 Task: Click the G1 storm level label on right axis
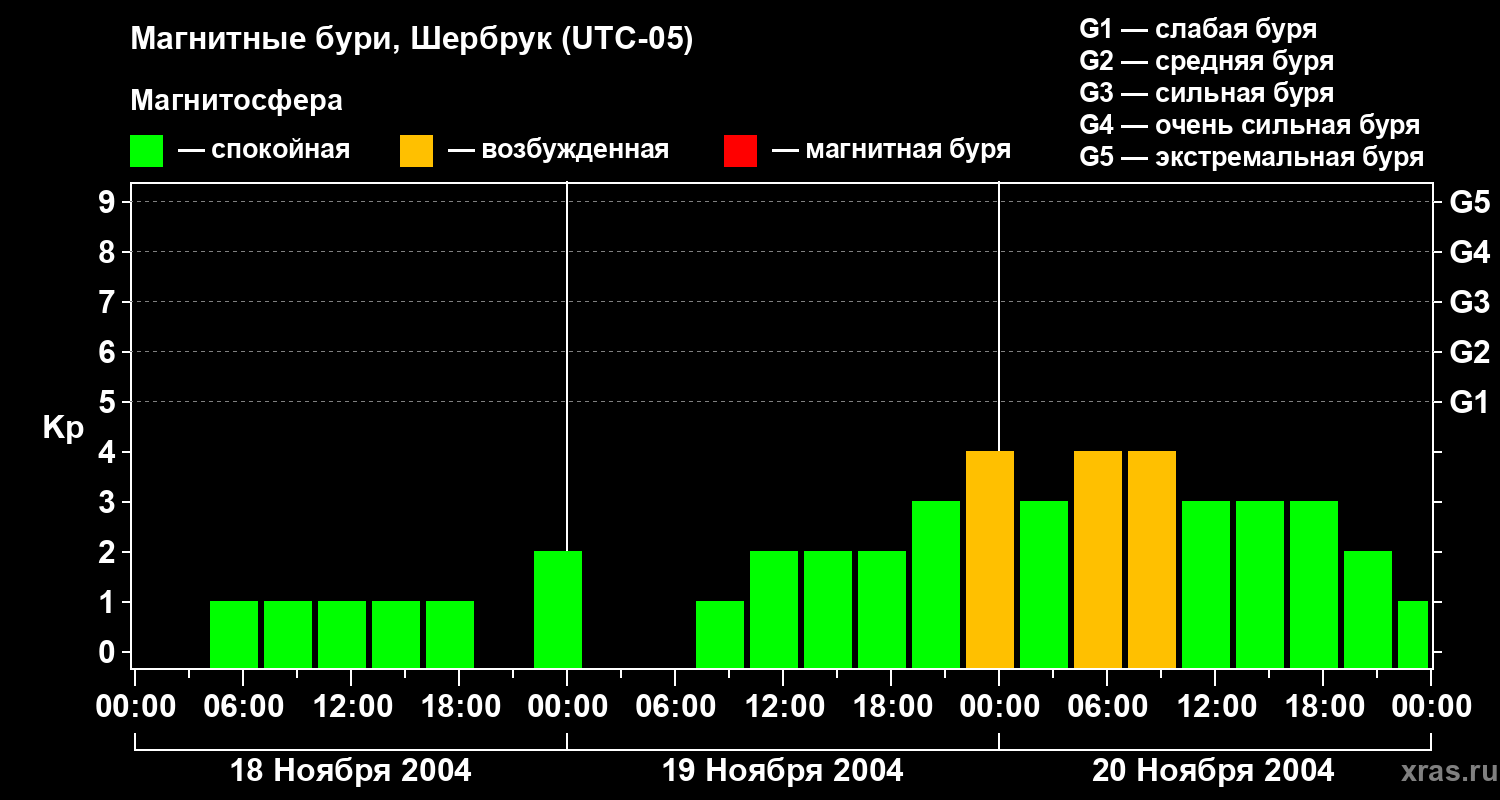[x=1469, y=403]
